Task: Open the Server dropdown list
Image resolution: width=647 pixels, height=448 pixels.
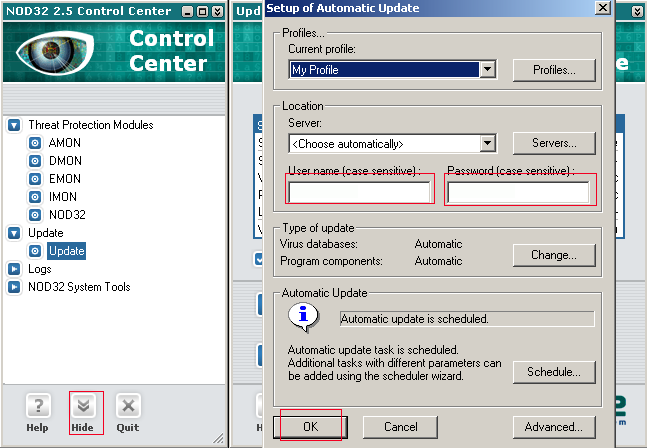Action: (488, 143)
